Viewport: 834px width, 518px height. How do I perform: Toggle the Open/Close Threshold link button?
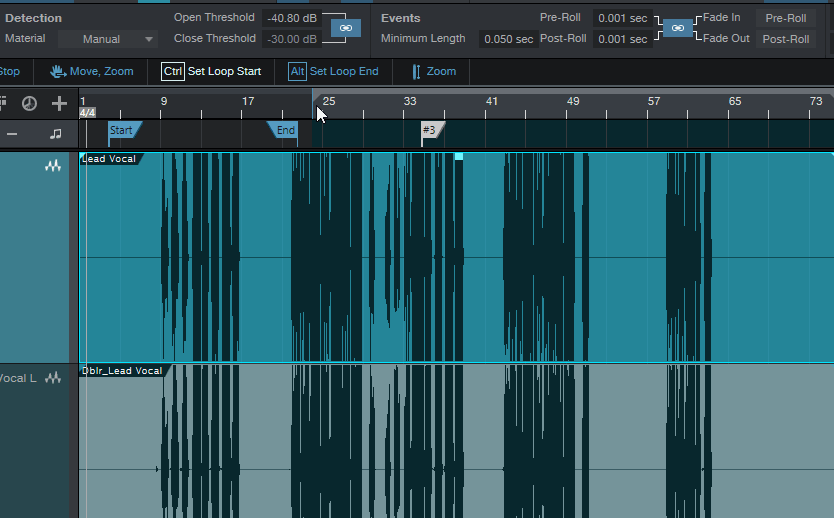point(345,28)
